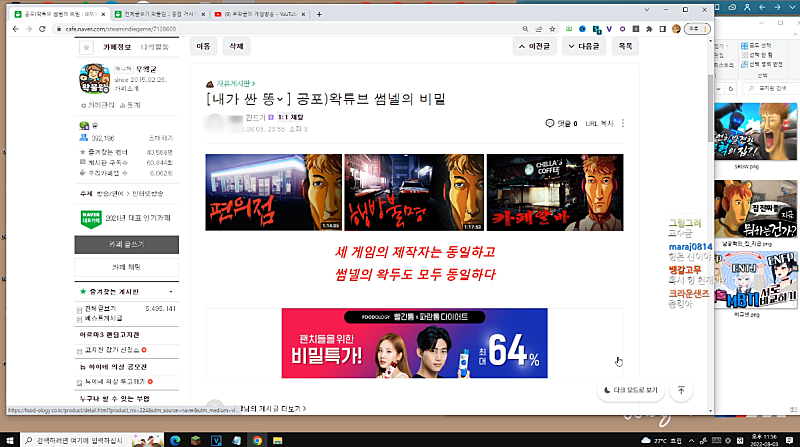Click the Chrome forward arrow
The image size is (800, 447).
point(29,29)
